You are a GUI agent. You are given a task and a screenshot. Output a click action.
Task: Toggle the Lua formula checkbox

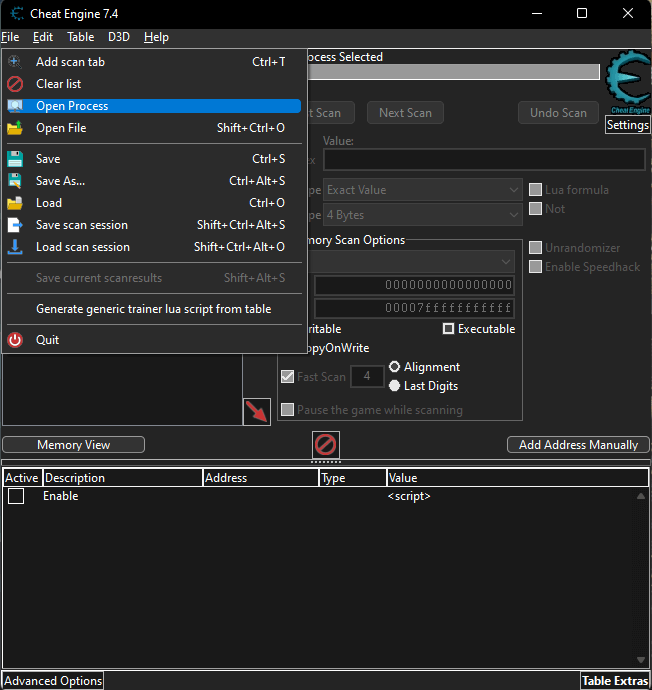pos(535,190)
